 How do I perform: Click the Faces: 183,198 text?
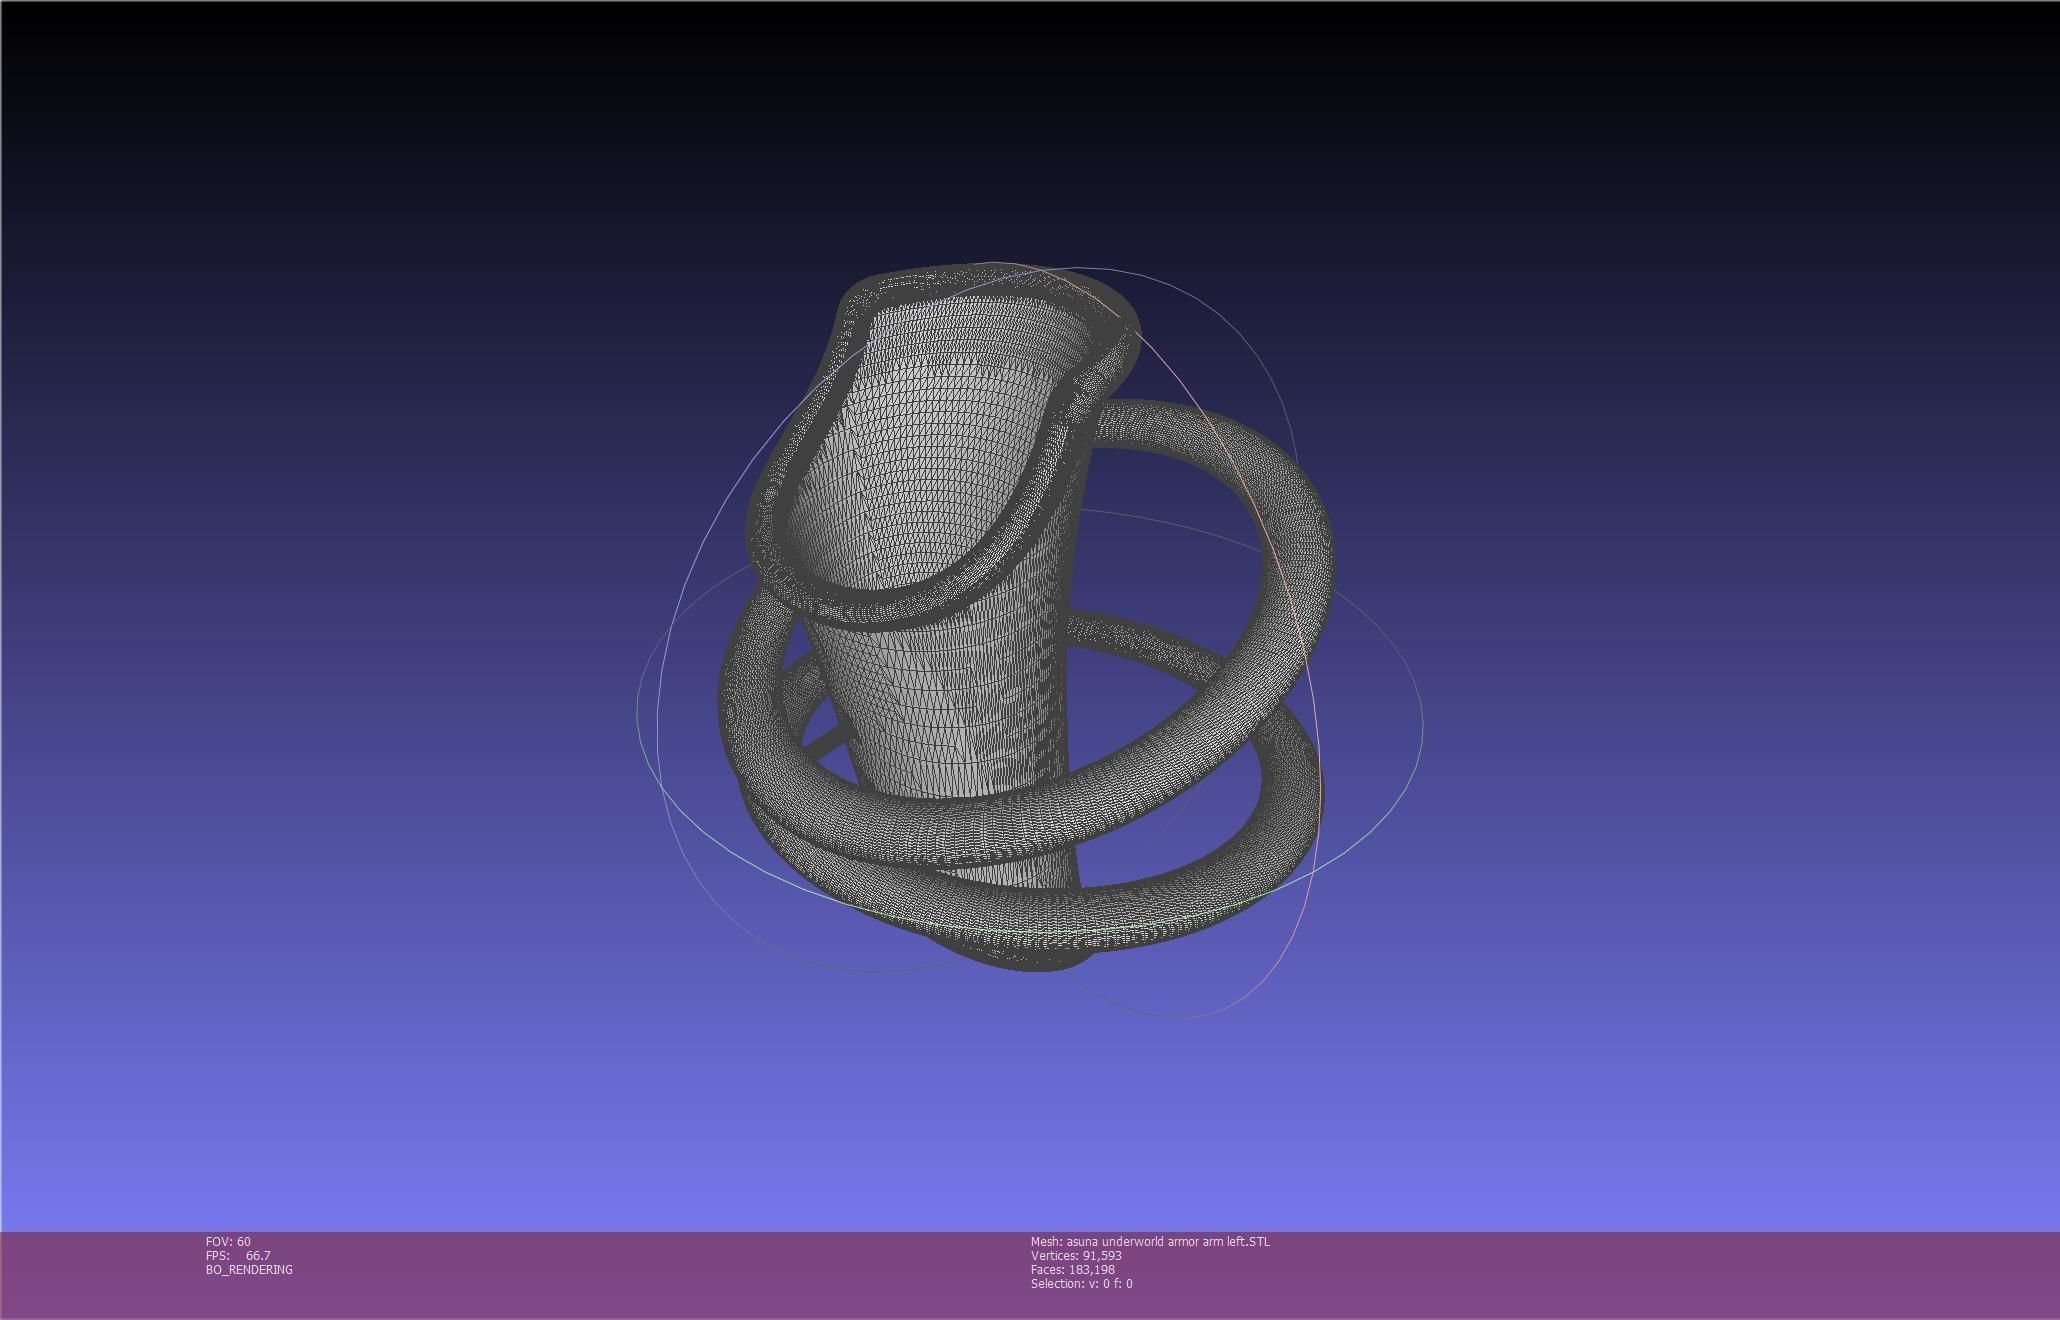coord(1073,1269)
